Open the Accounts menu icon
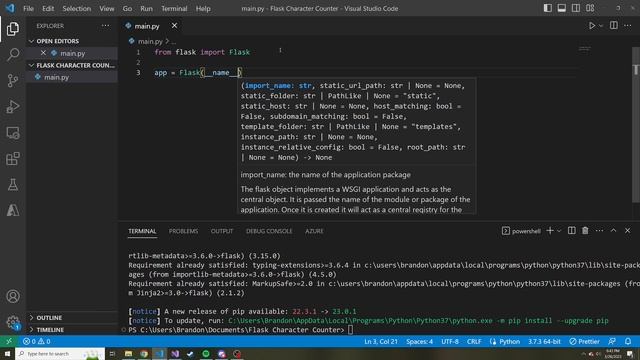Image resolution: width=640 pixels, height=360 pixels. pos(13,296)
